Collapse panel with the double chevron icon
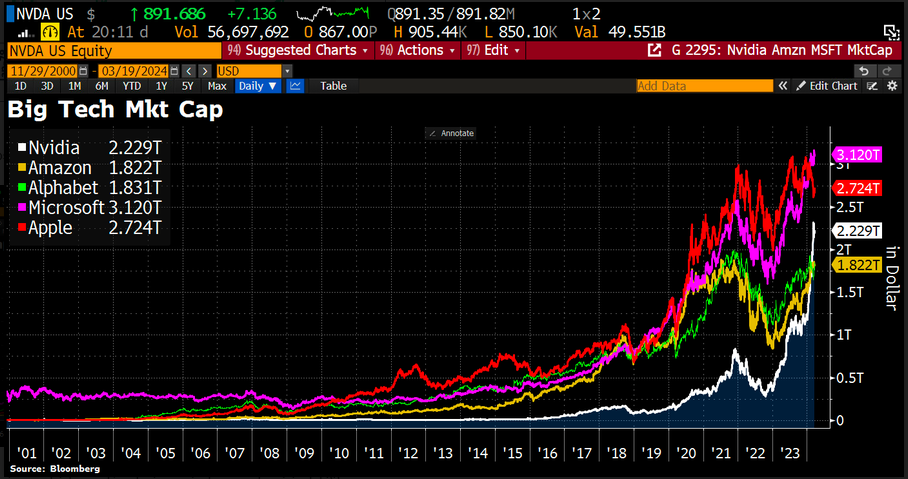908x479 pixels. [783, 86]
